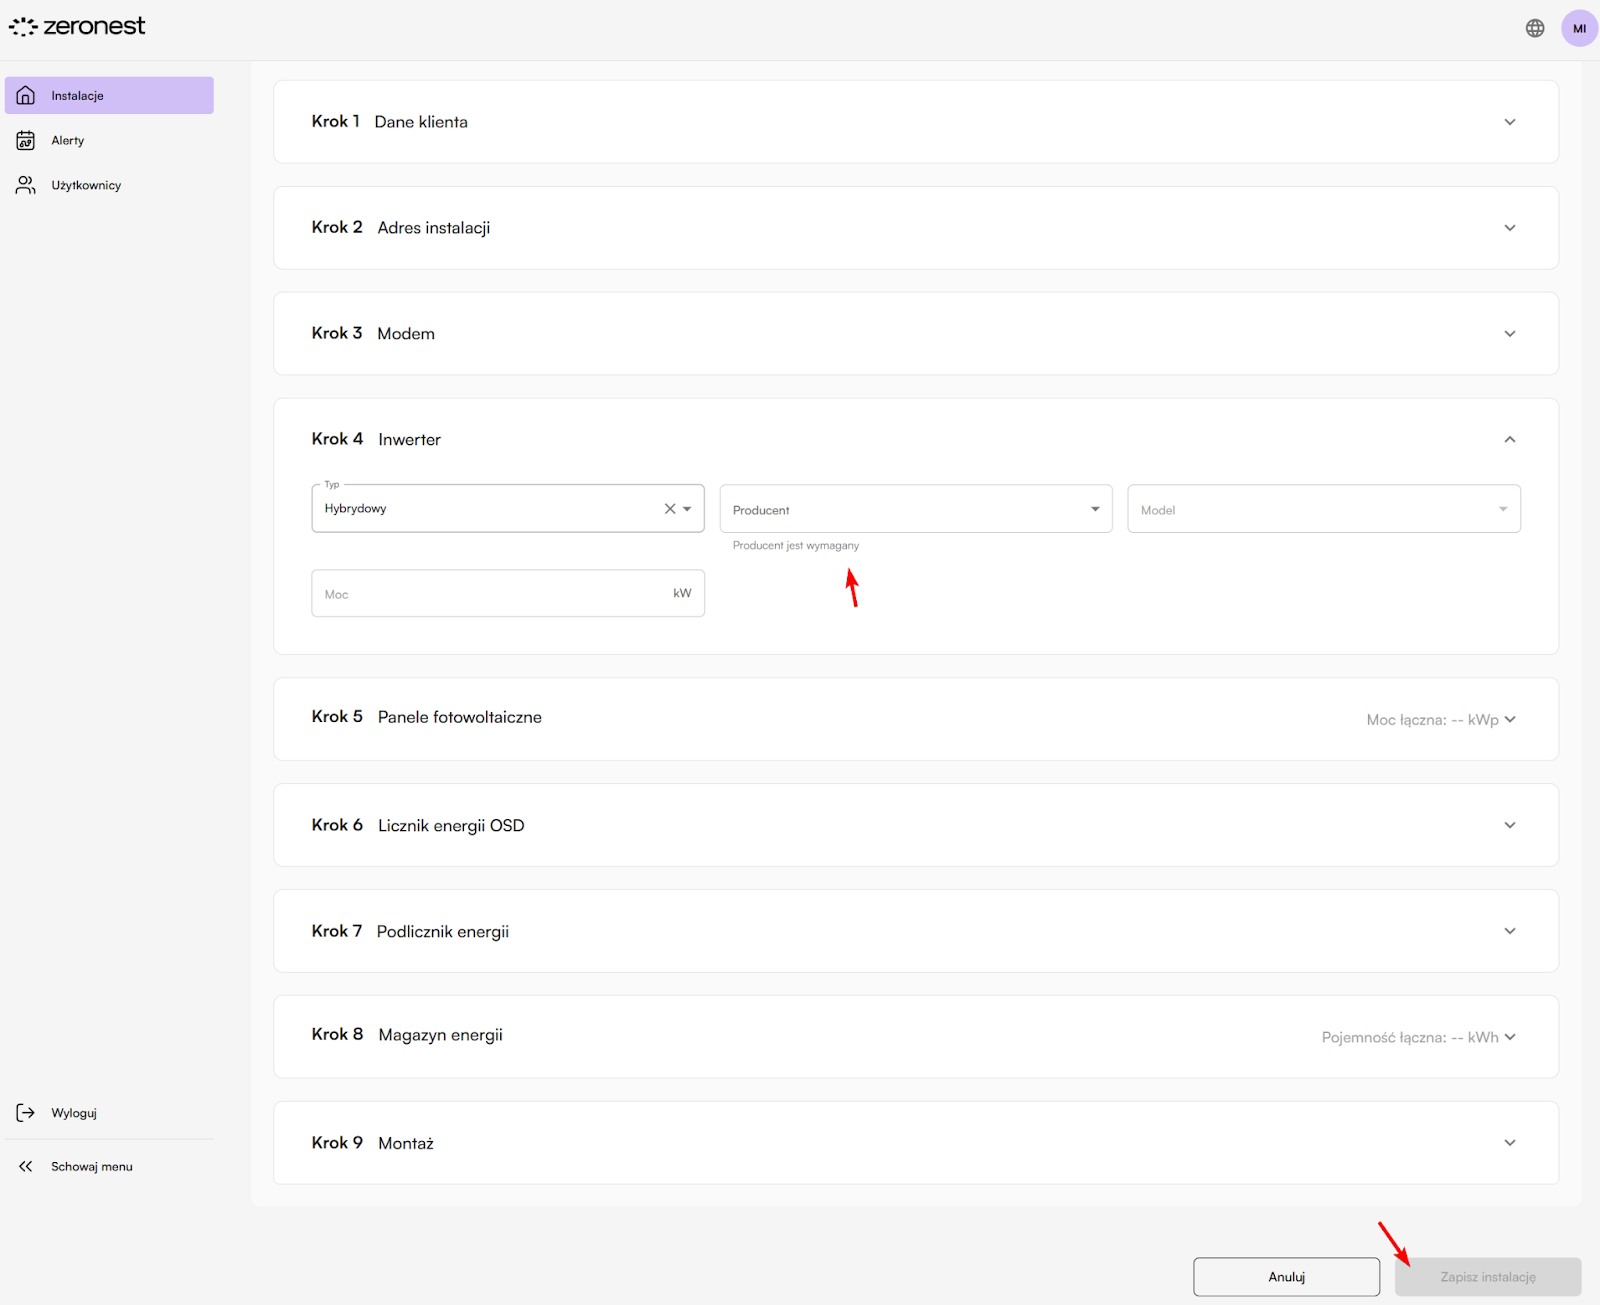Click the Instalacje home icon
This screenshot has height=1305, width=1600.
[x=26, y=96]
